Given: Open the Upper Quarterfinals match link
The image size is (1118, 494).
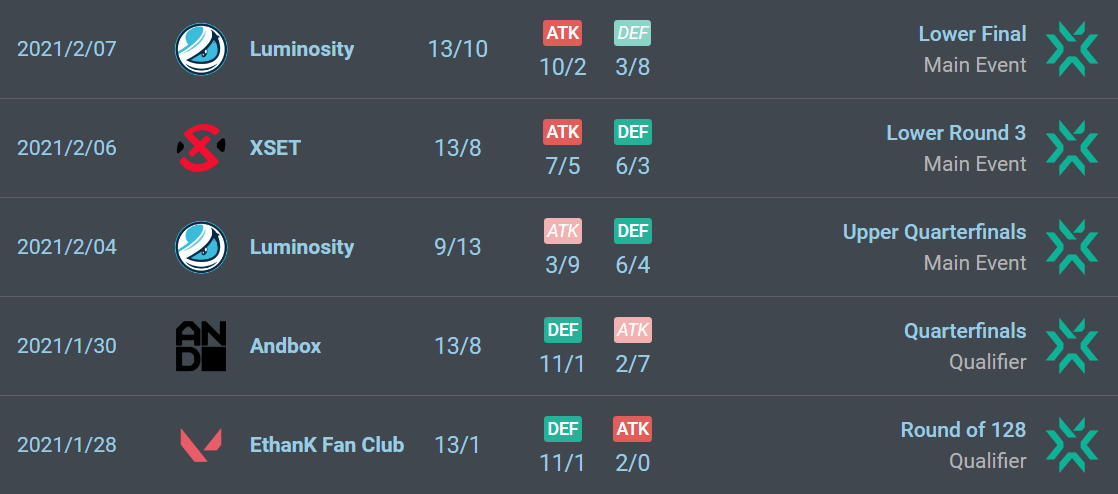Looking at the screenshot, I should [x=934, y=232].
